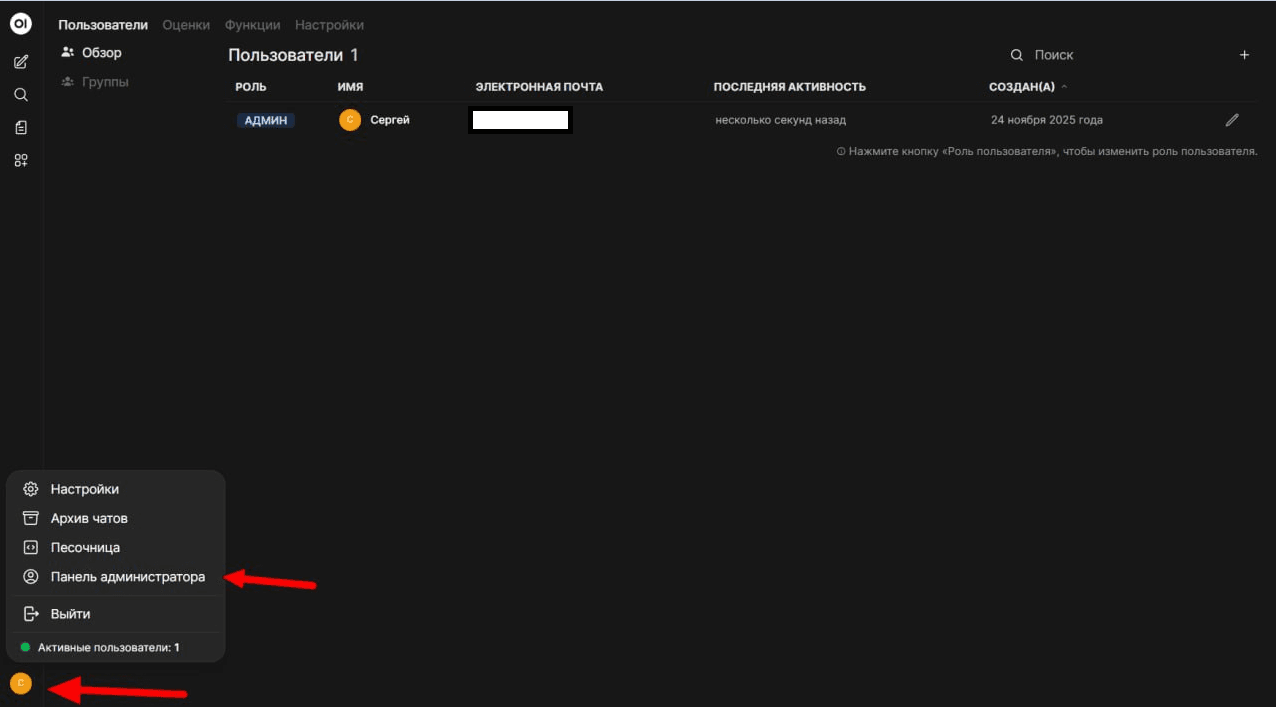Open sidebar search with the magnifier icon
The image size is (1276, 707).
click(20, 94)
